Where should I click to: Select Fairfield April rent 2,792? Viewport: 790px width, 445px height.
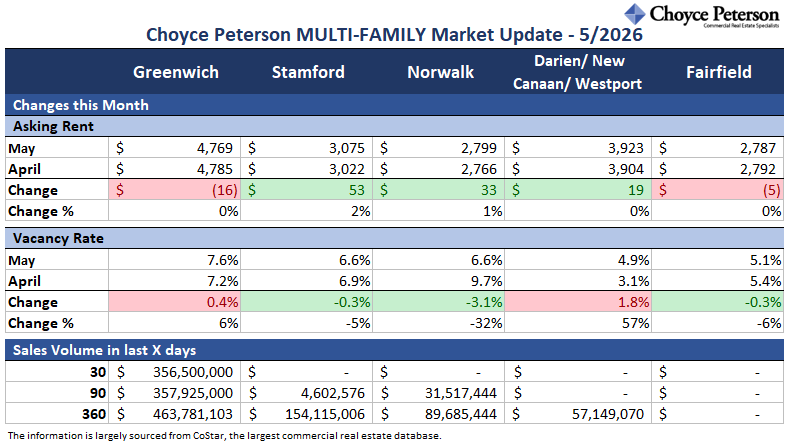[x=718, y=169]
